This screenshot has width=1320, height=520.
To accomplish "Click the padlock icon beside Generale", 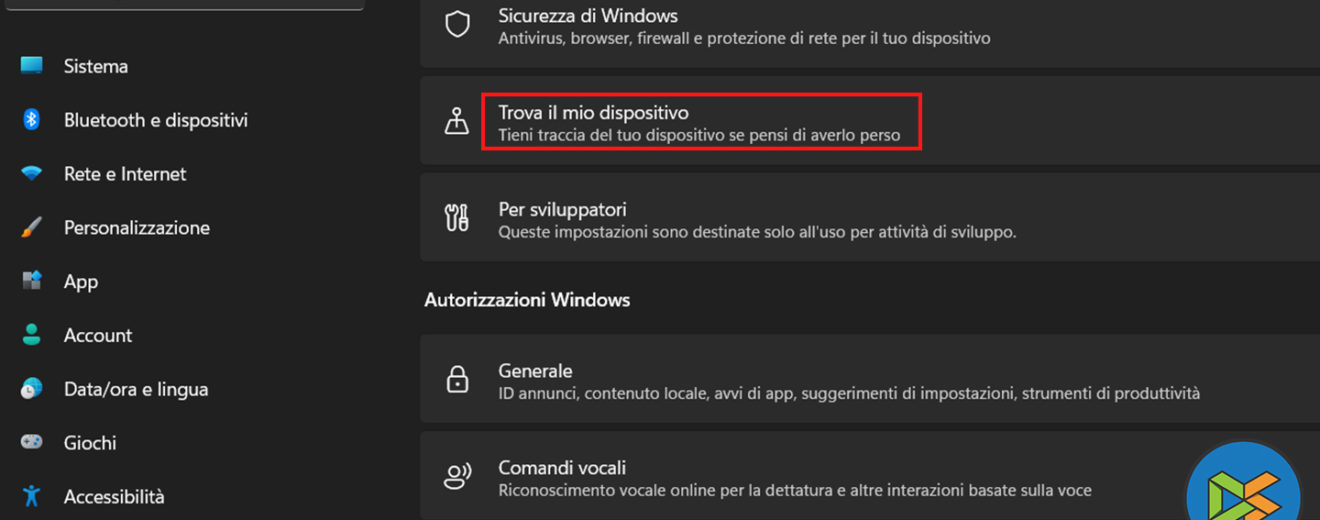I will click(457, 380).
